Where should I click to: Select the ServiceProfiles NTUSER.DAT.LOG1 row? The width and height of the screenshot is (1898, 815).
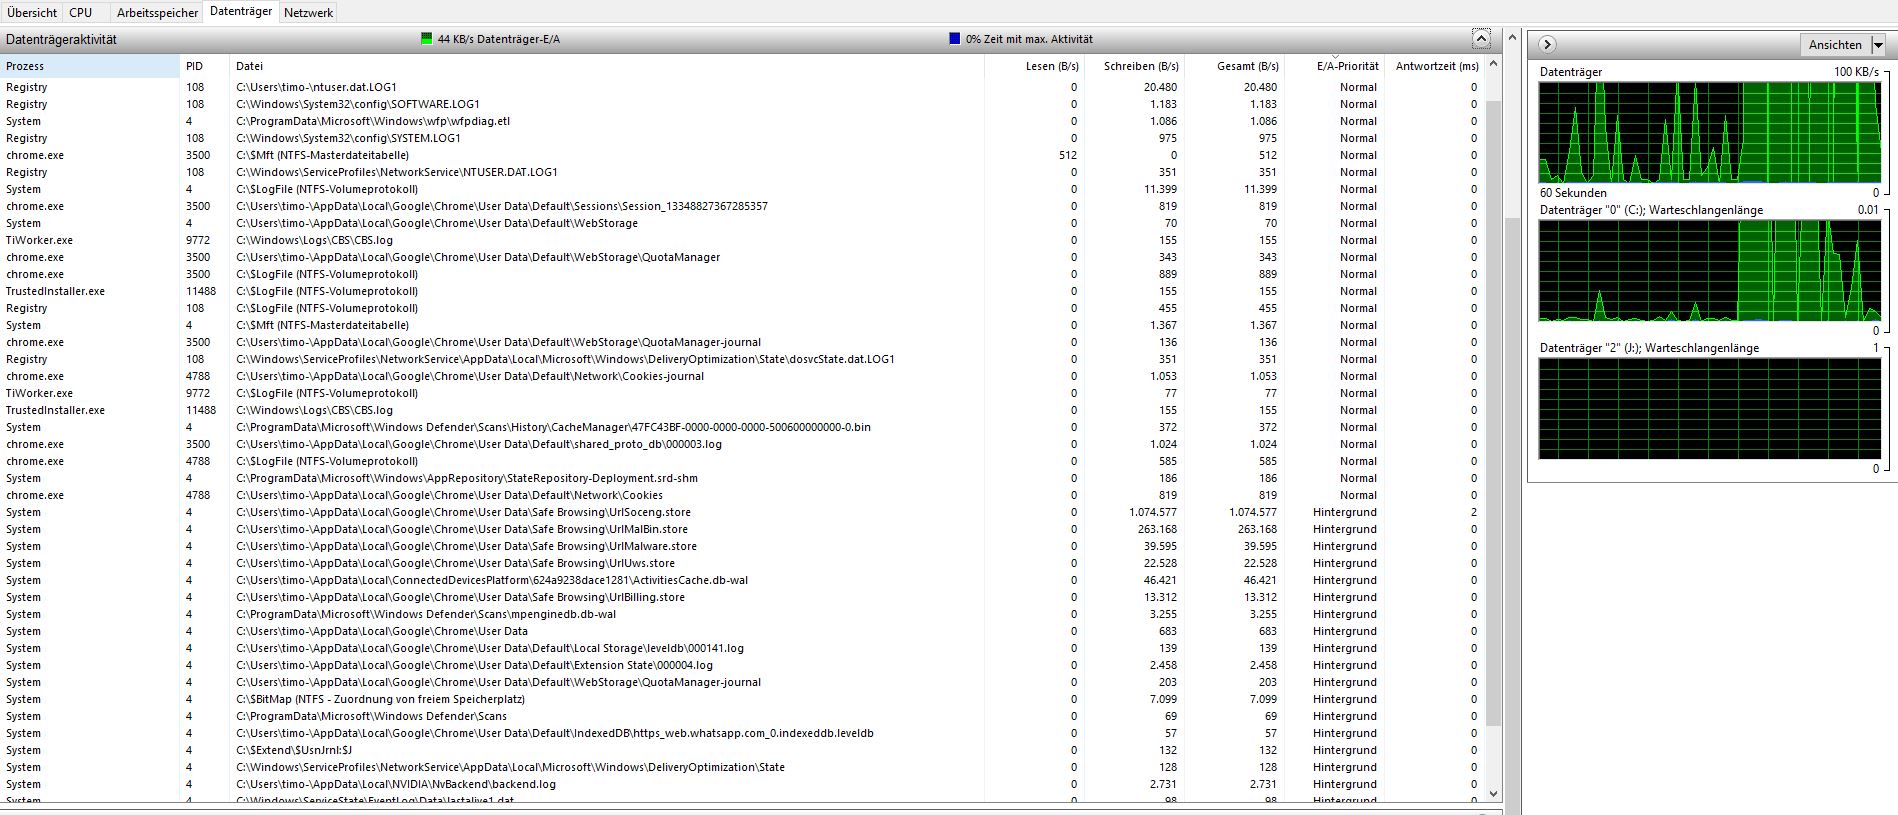click(x=742, y=172)
